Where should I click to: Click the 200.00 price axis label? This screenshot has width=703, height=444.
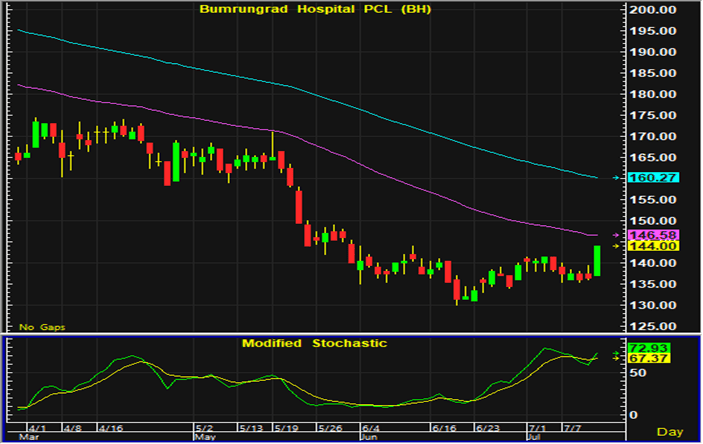pos(651,9)
